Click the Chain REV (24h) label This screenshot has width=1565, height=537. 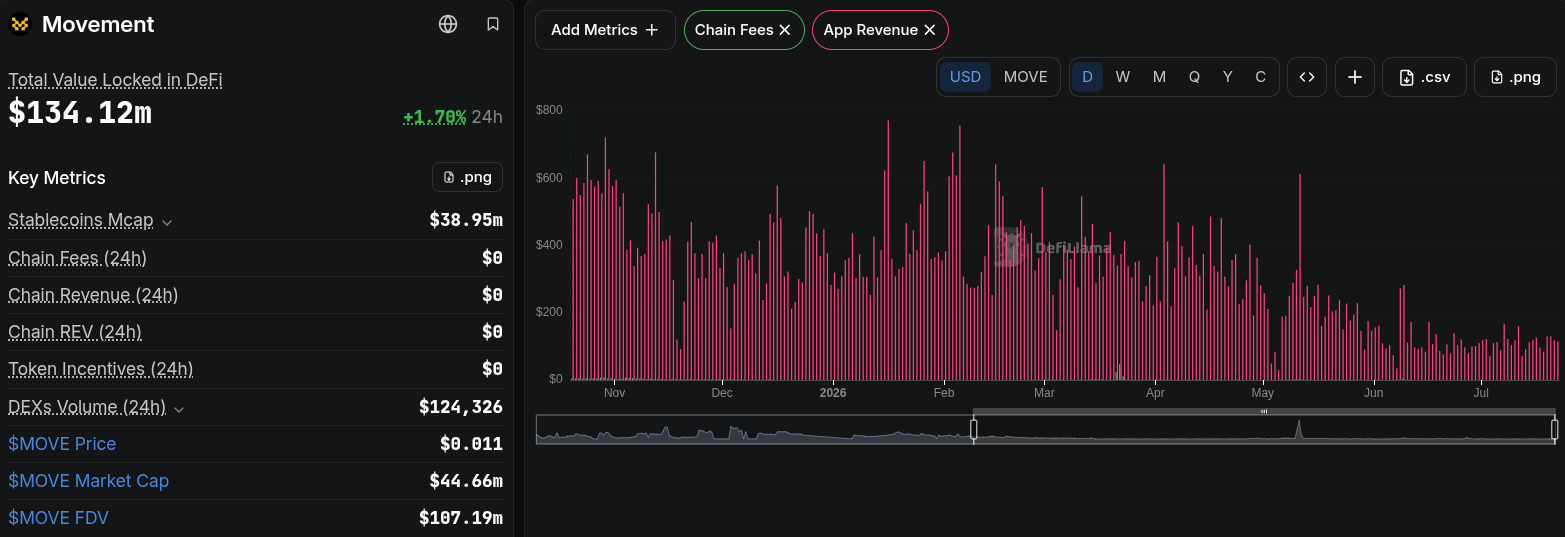click(75, 332)
